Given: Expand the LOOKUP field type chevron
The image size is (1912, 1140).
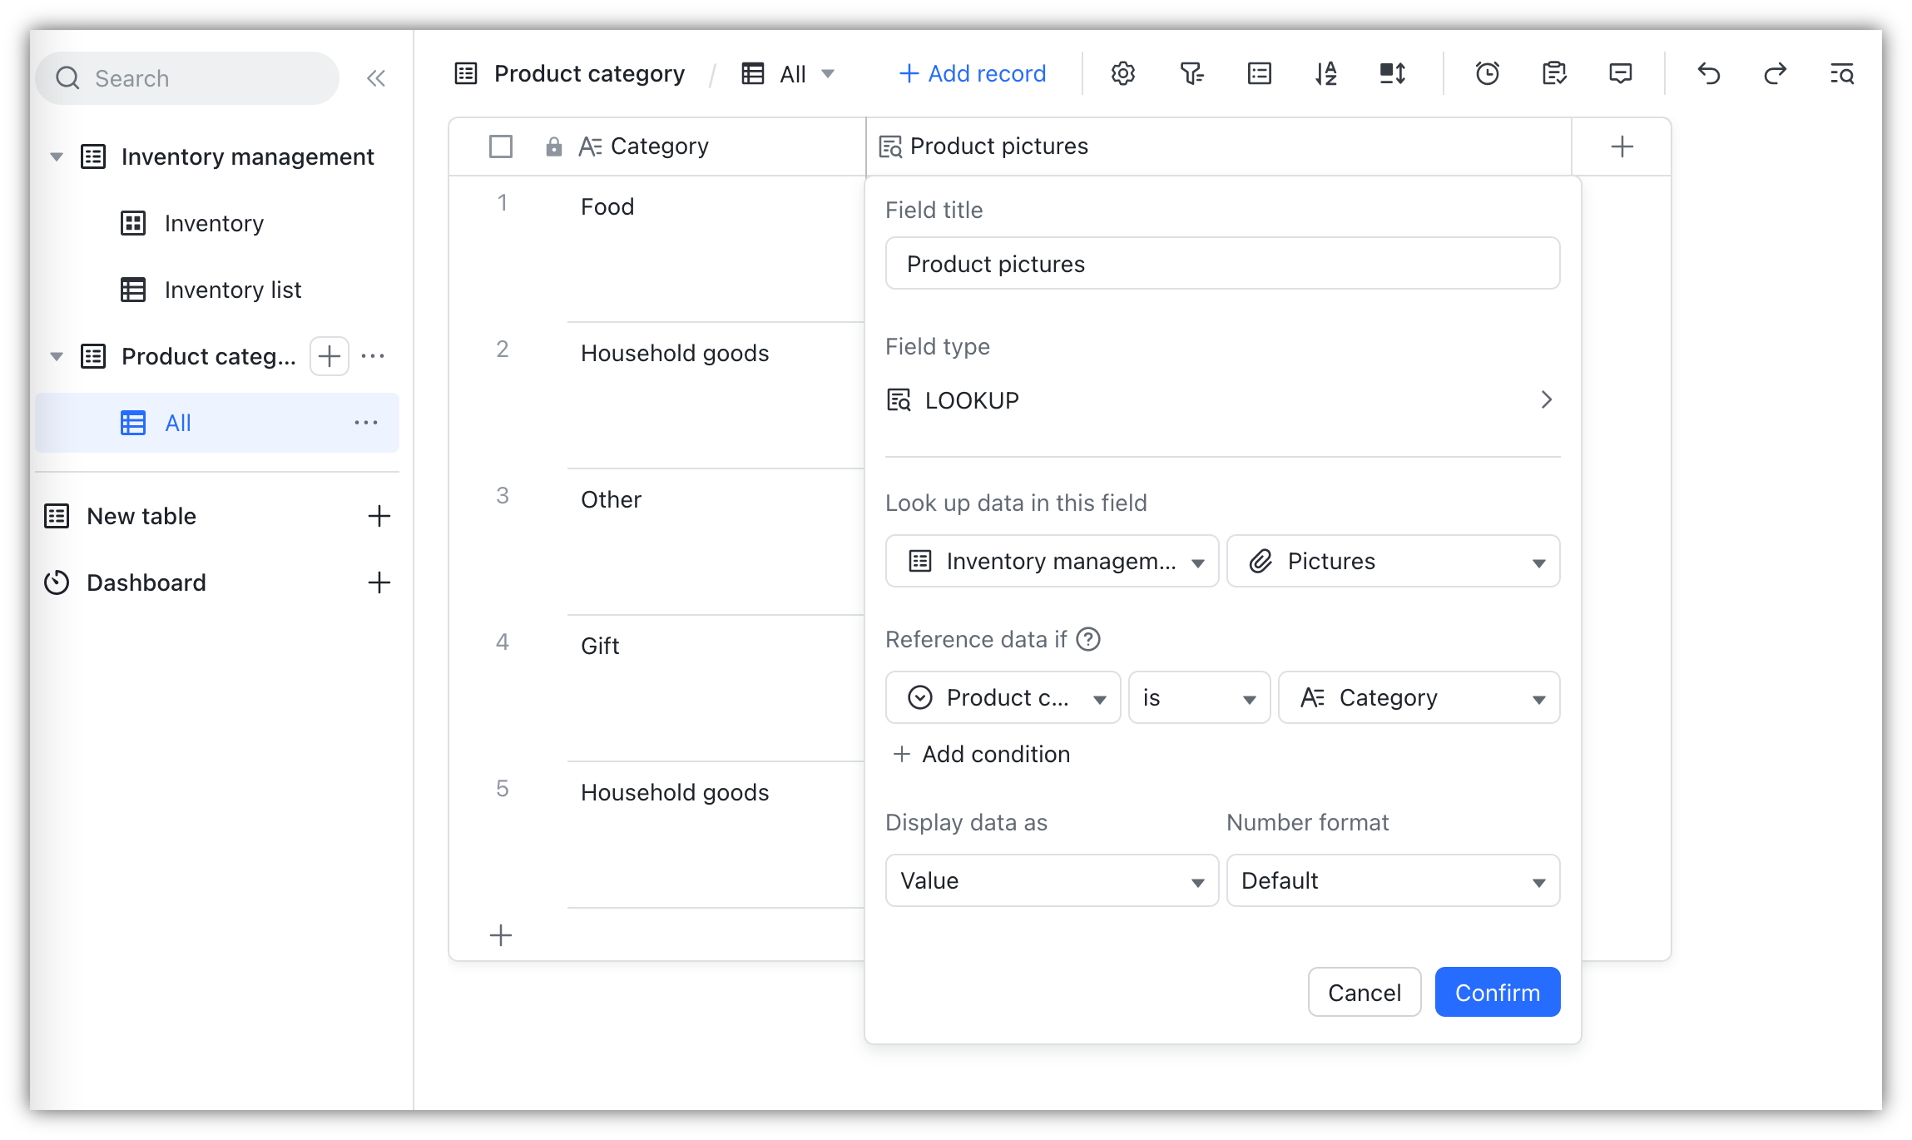Looking at the screenshot, I should pos(1546,400).
